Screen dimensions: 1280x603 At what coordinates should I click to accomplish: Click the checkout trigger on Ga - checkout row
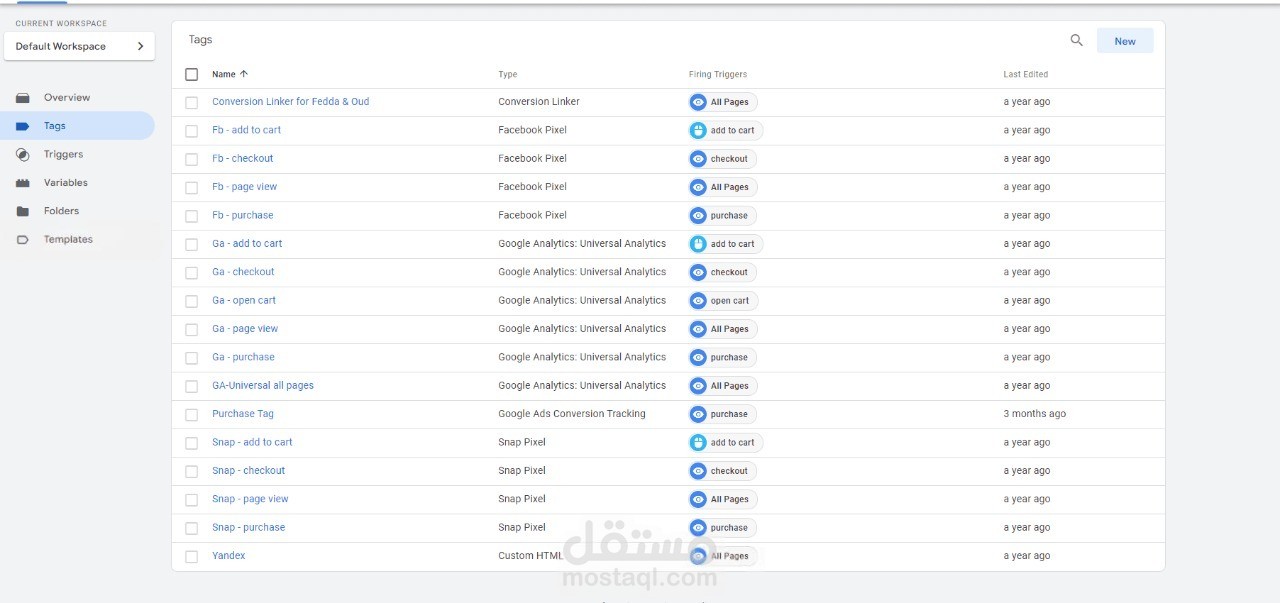pyautogui.click(x=723, y=272)
